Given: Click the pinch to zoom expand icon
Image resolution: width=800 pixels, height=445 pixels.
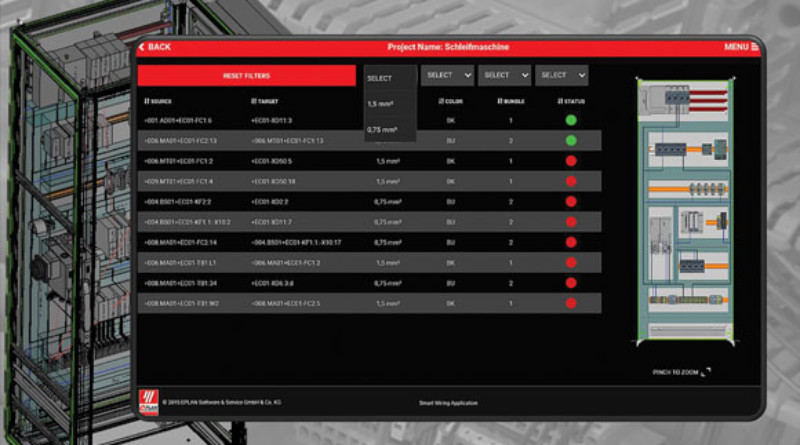Looking at the screenshot, I should [x=708, y=371].
